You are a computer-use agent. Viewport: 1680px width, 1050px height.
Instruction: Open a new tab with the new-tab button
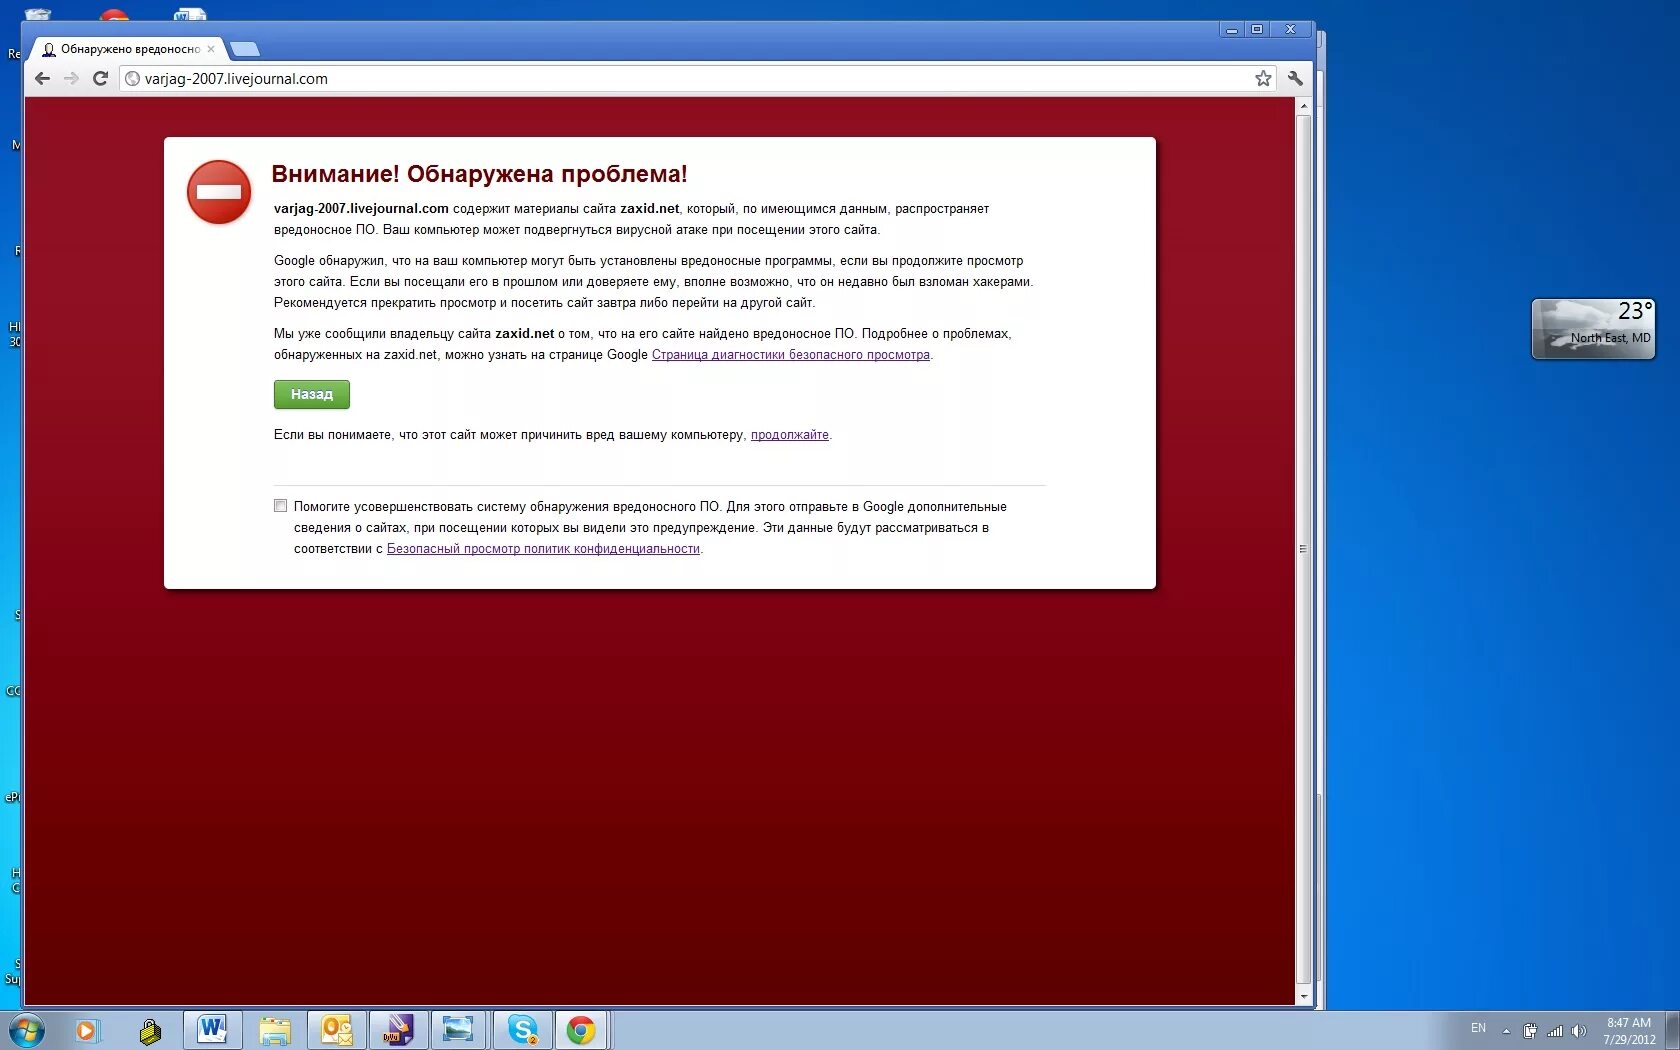point(245,49)
